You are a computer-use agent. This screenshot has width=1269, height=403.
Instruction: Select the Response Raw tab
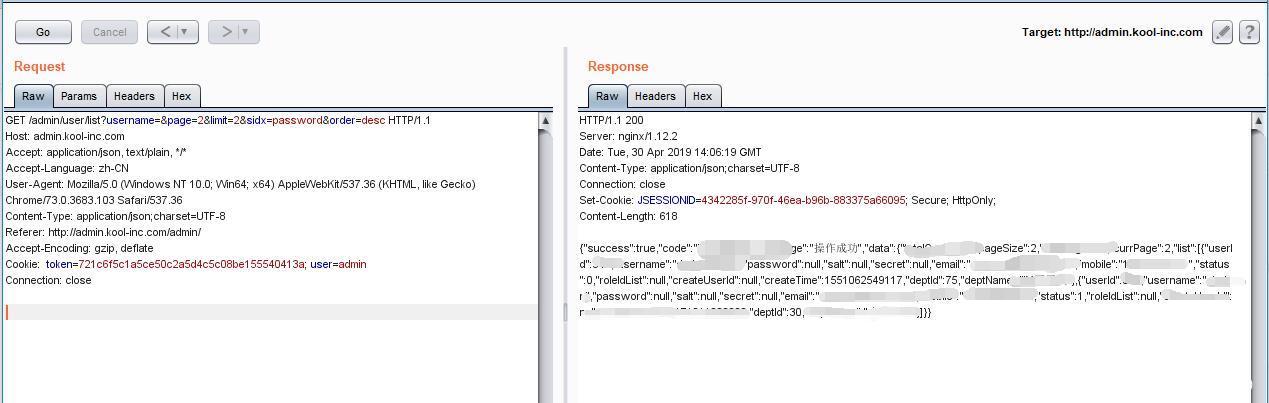[607, 96]
